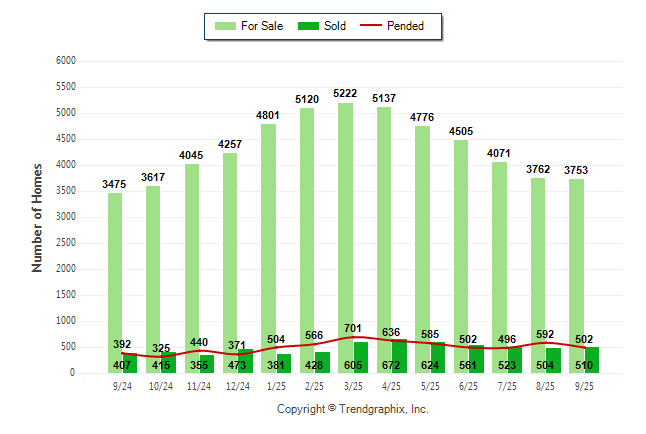Click the 1/25 x-axis month label

point(276,386)
